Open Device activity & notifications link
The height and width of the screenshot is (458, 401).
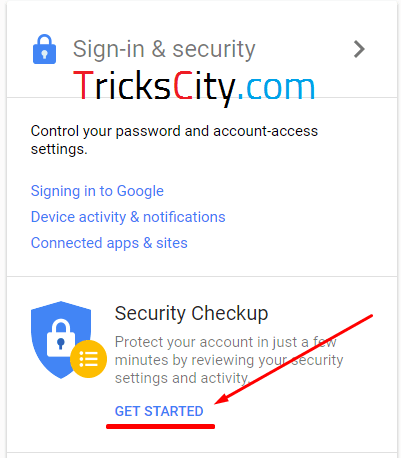128,217
